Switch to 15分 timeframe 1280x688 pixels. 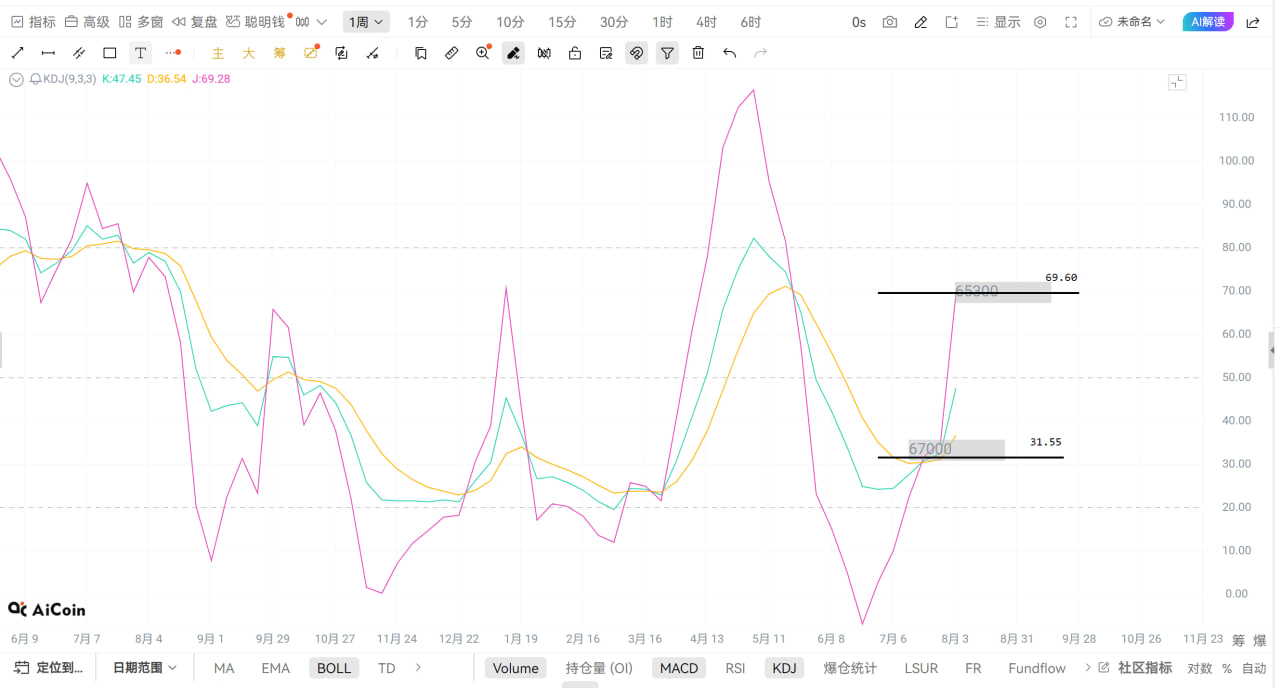563,22
